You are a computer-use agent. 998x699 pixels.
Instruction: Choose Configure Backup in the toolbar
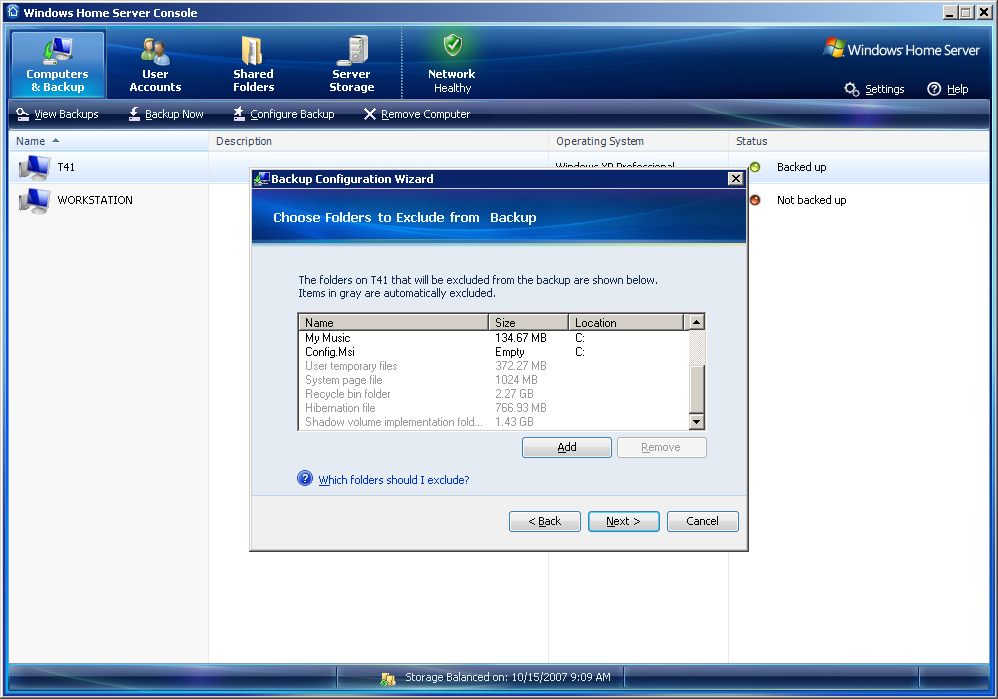(x=284, y=114)
